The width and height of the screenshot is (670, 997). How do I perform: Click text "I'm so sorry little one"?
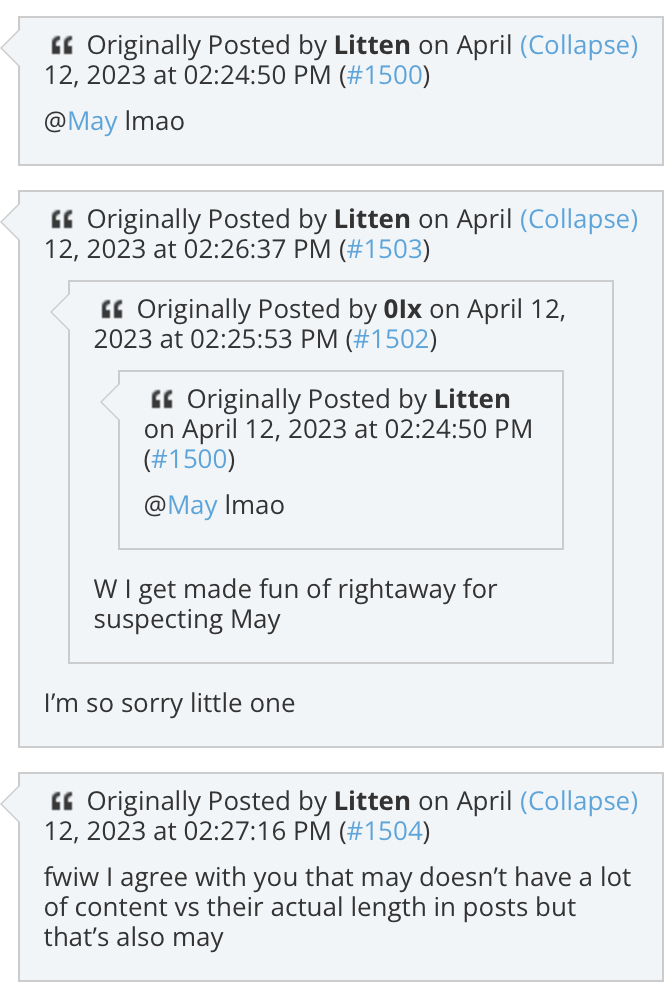(169, 703)
